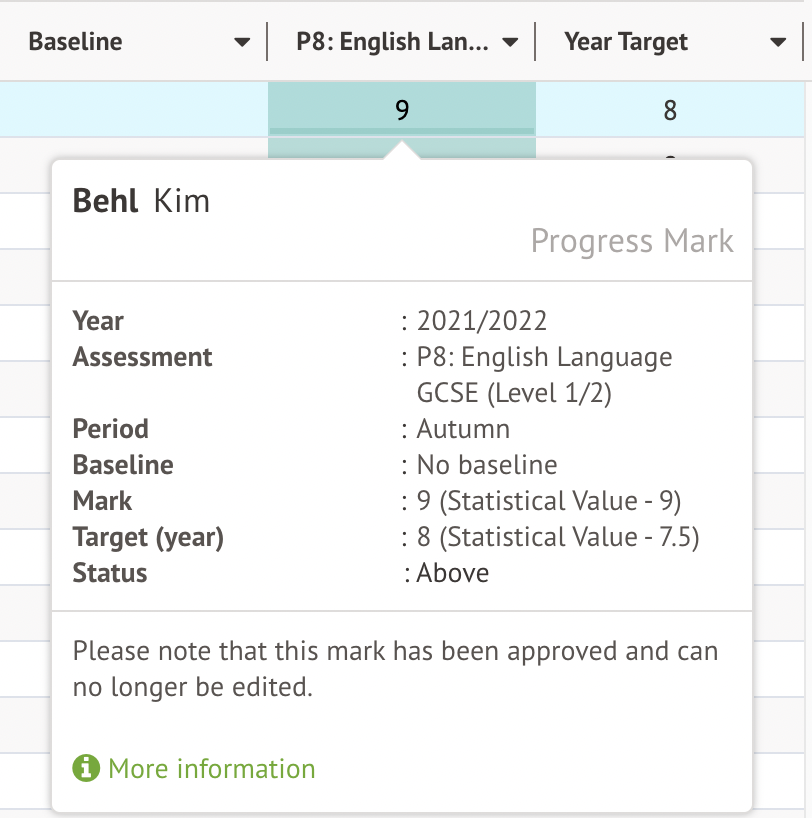Click the No baseline value text
The height and width of the screenshot is (818, 812).
point(487,465)
